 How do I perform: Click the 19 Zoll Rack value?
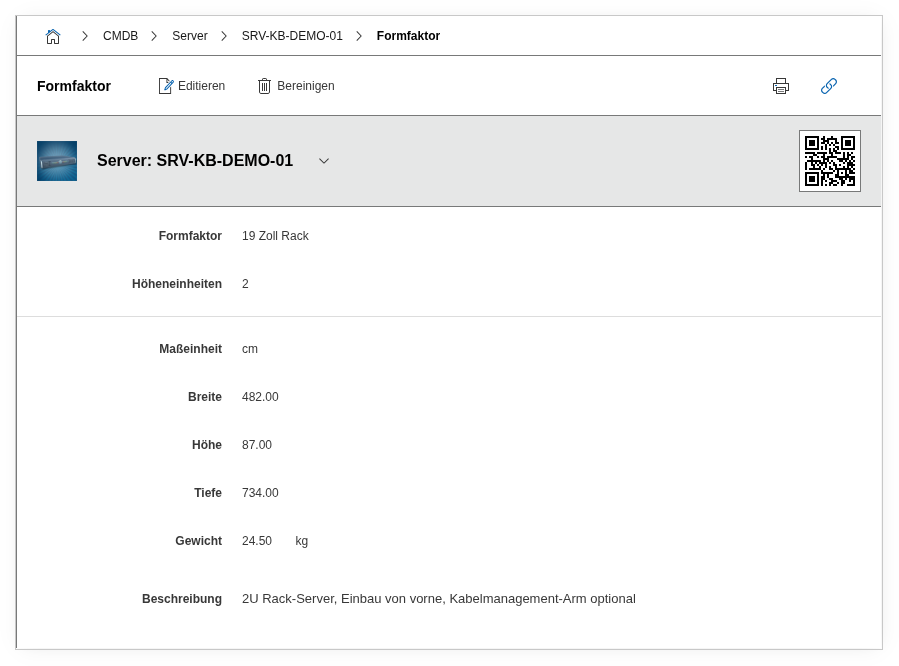click(x=275, y=236)
